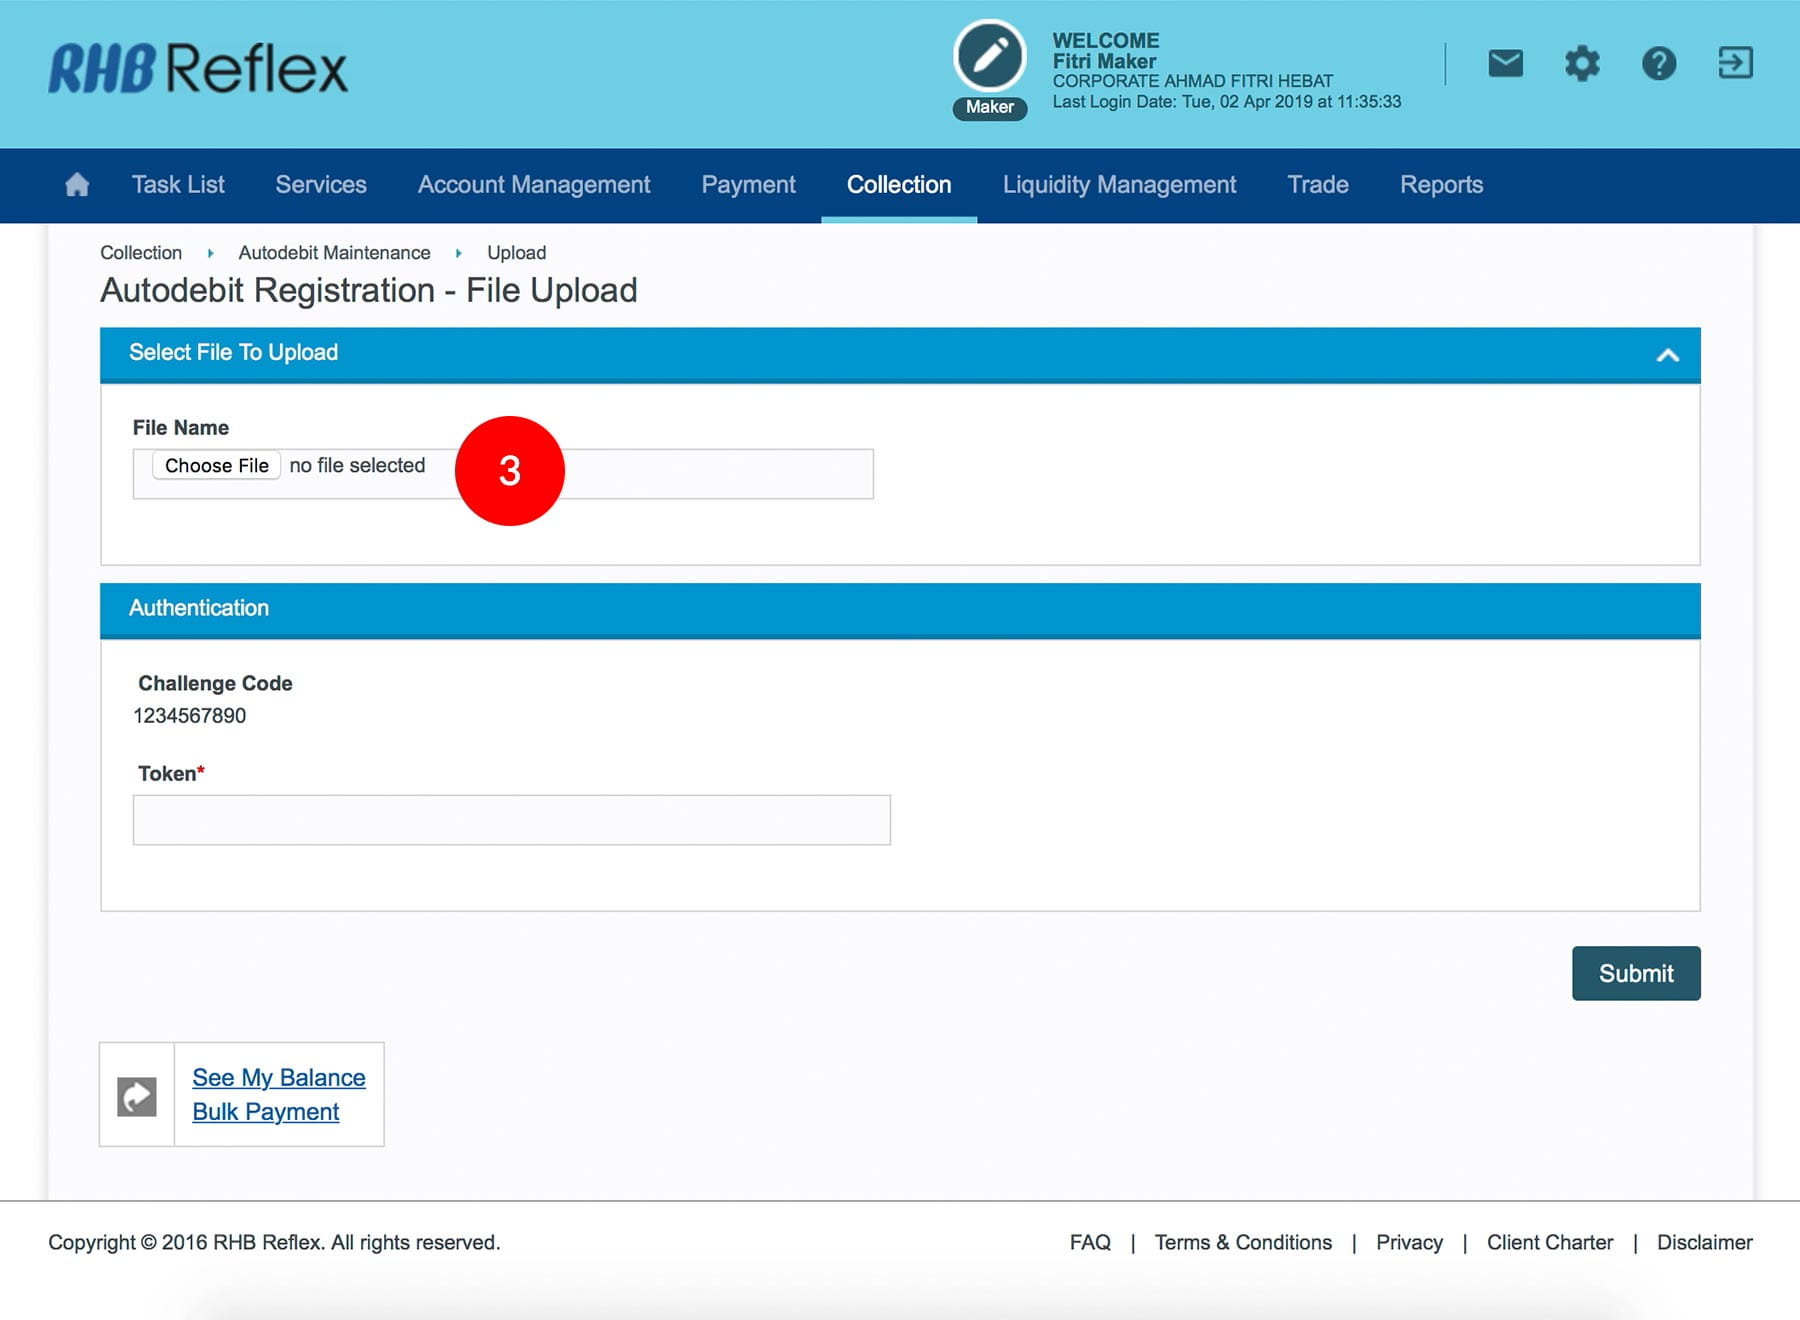Collapse the Select File To Upload panel
1800x1320 pixels.
click(x=1667, y=355)
